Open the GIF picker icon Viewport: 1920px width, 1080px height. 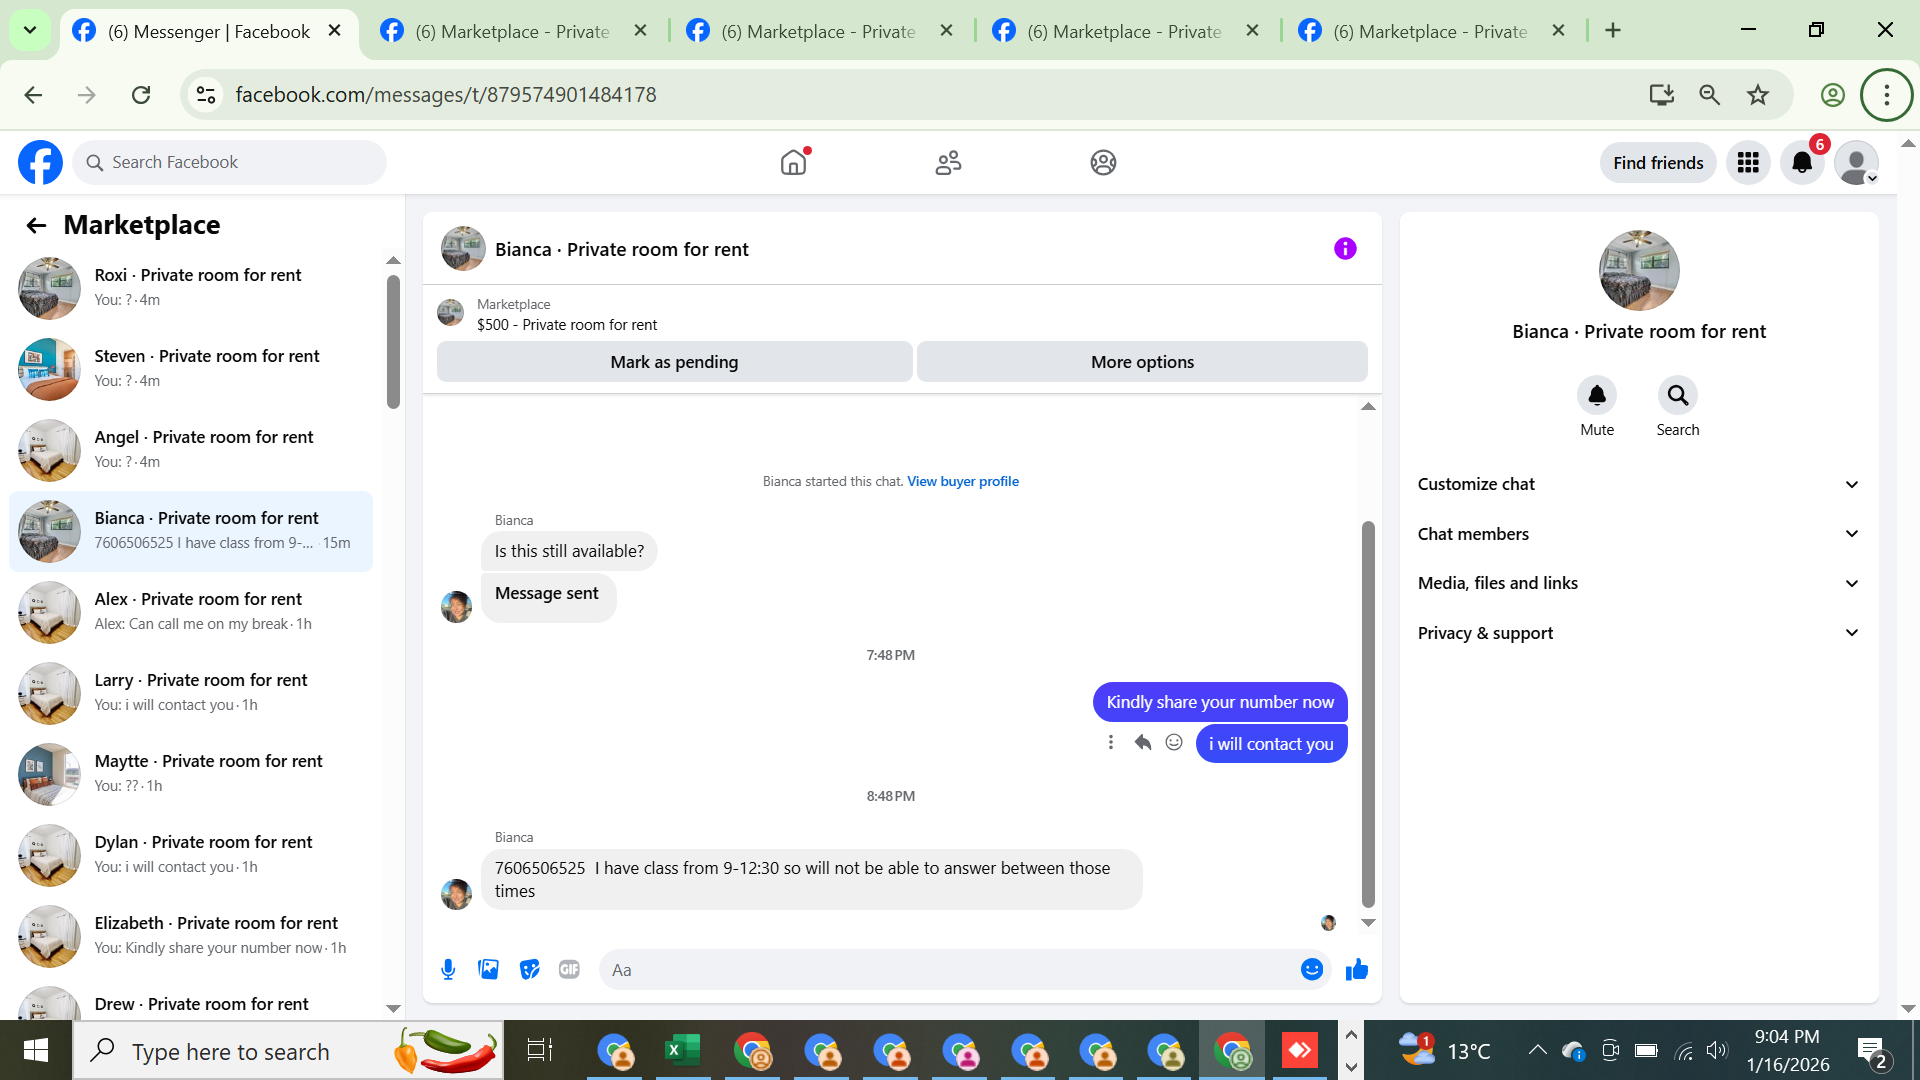tap(569, 969)
